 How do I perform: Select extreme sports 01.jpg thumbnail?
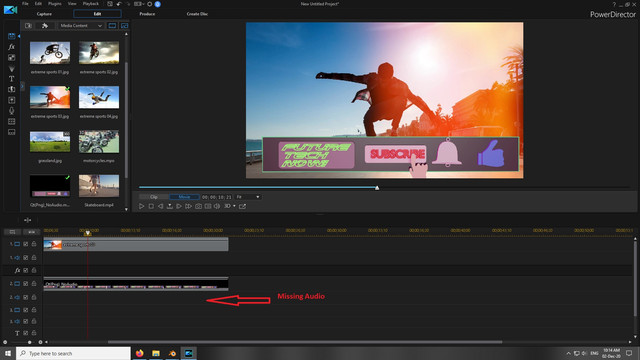point(50,53)
